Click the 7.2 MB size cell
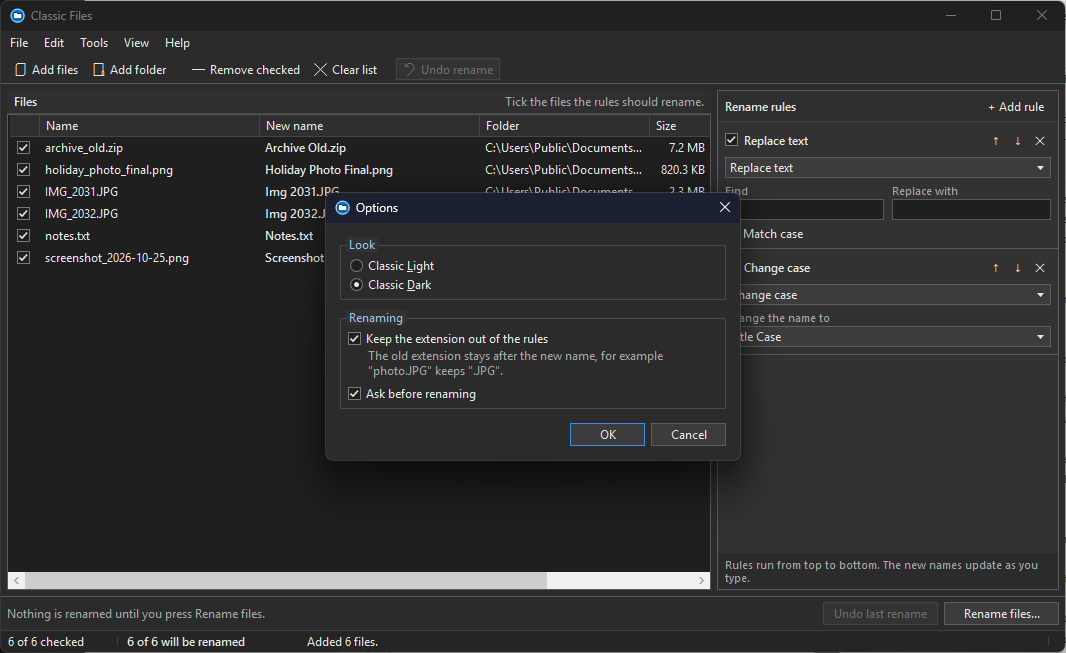Image resolution: width=1066 pixels, height=653 pixels. (687, 147)
